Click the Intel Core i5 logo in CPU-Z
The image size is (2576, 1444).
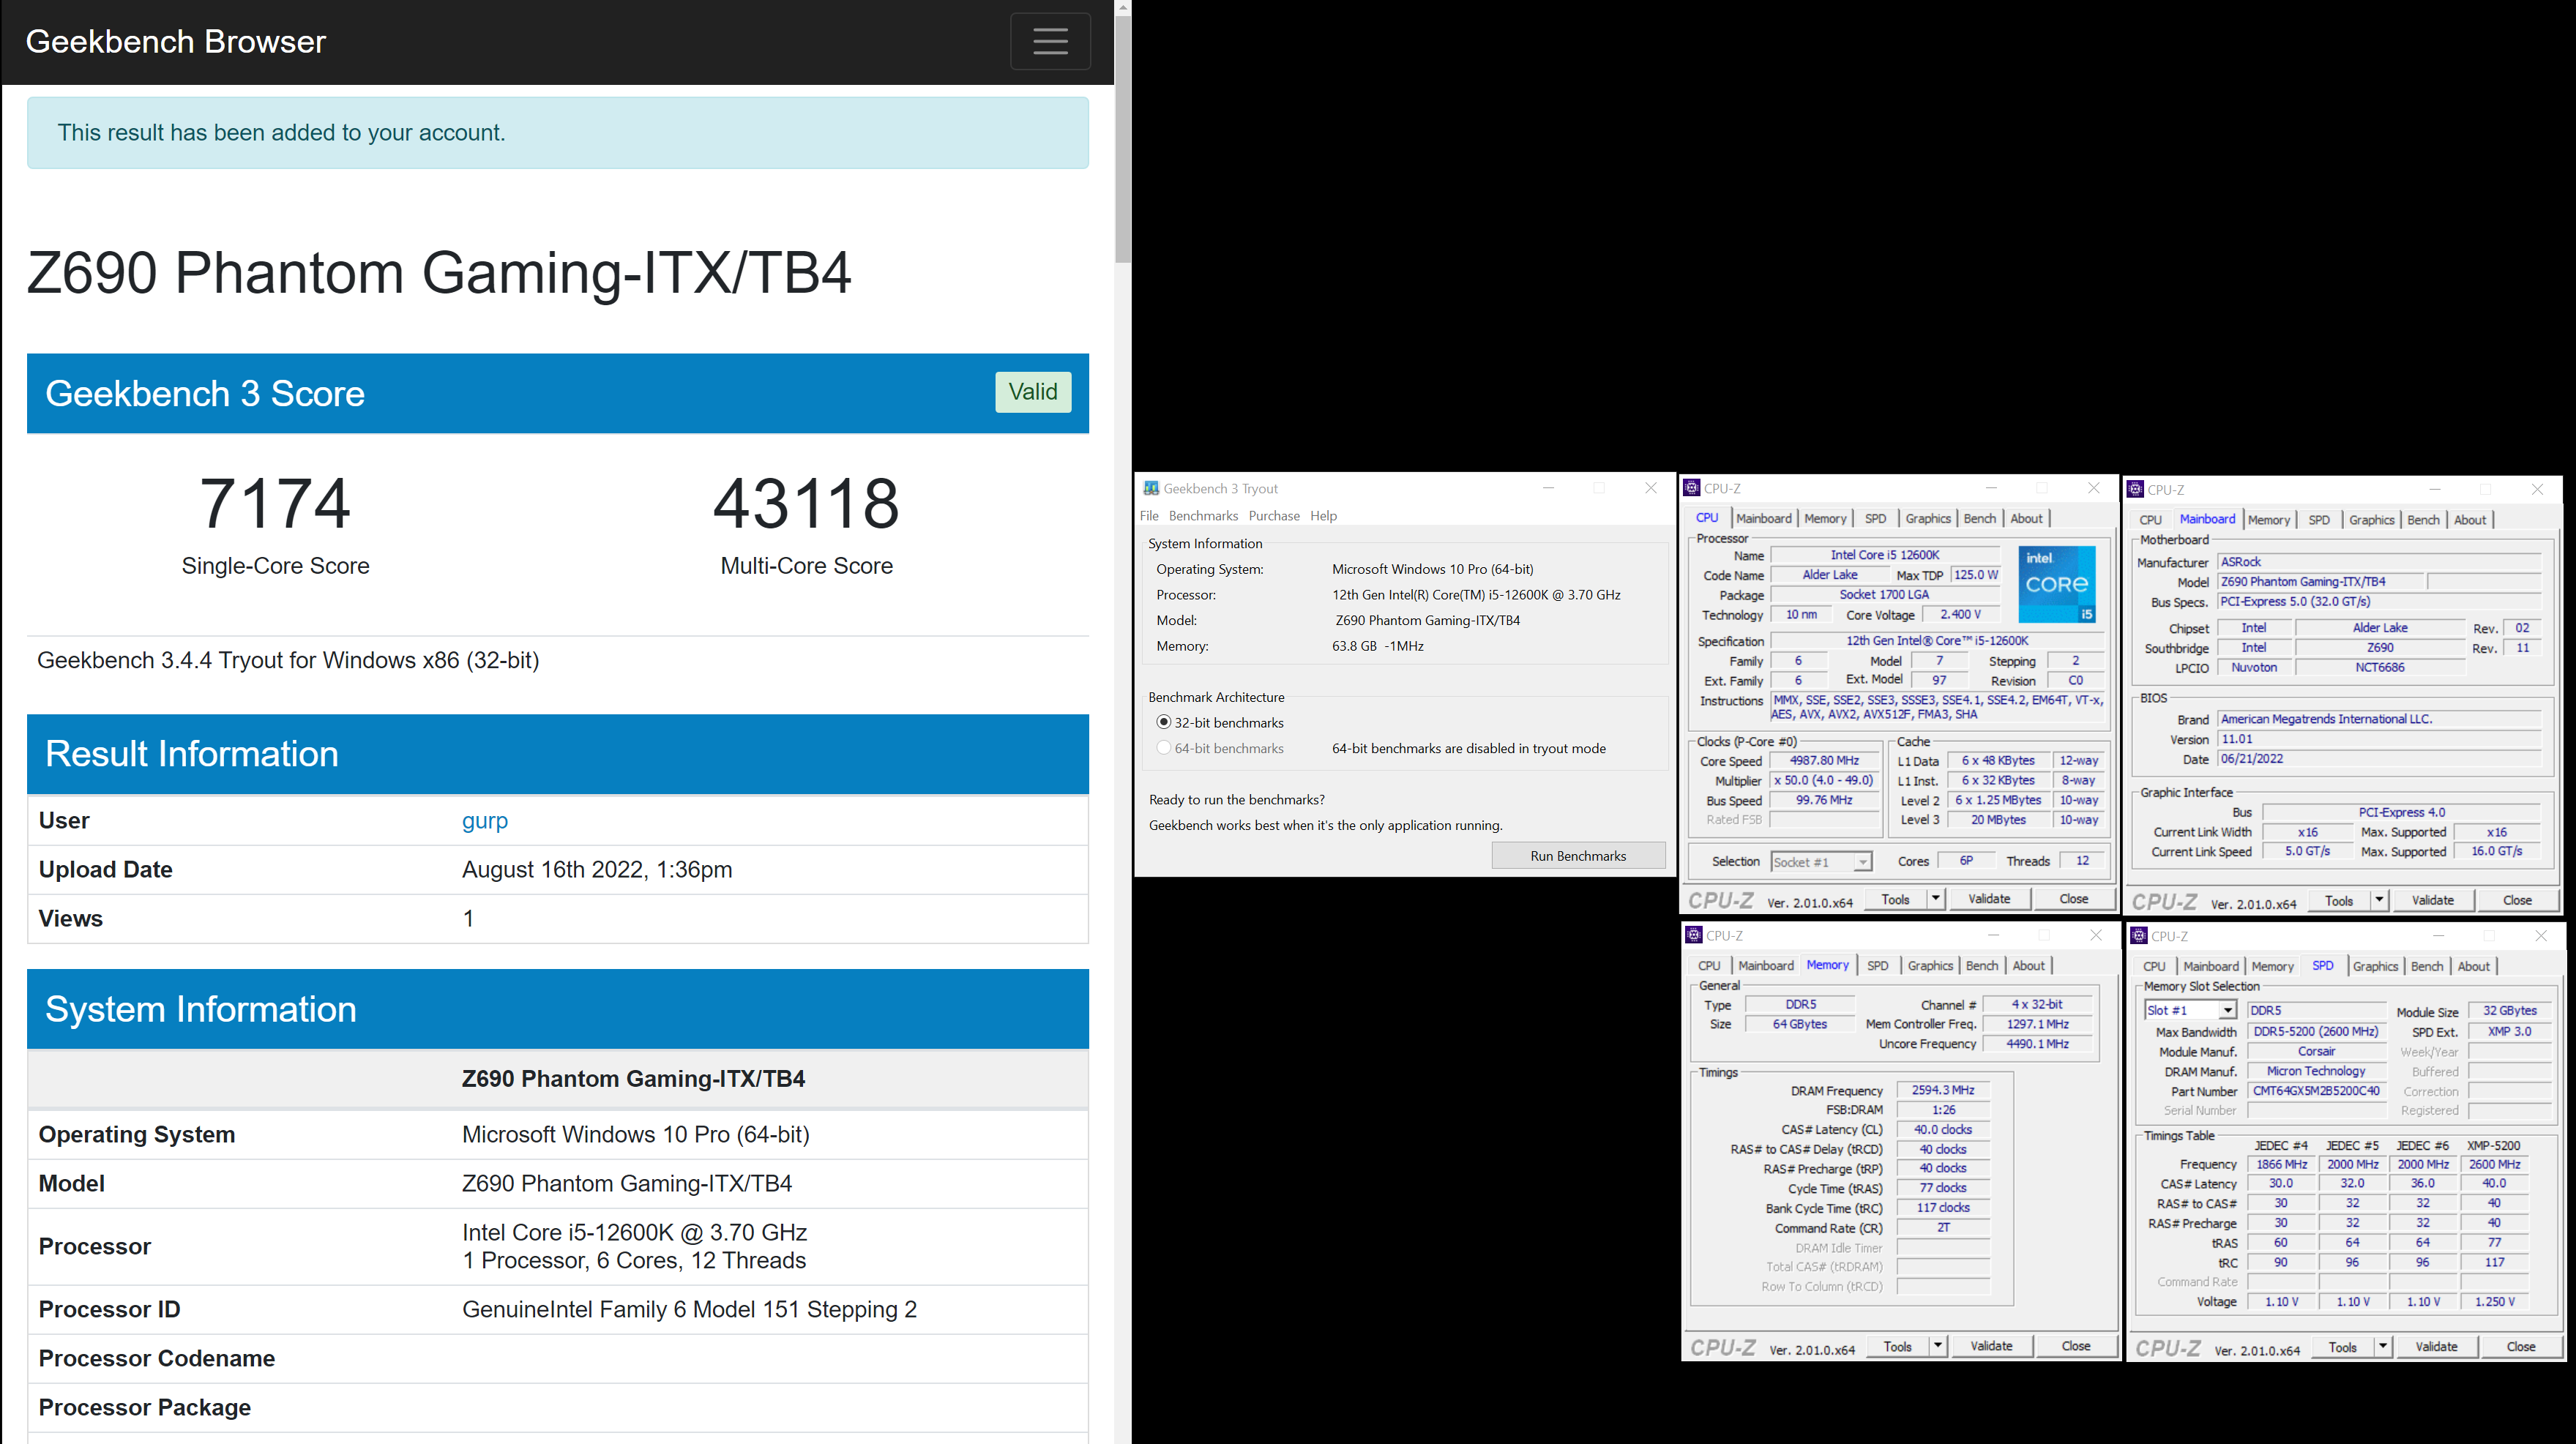[2057, 584]
